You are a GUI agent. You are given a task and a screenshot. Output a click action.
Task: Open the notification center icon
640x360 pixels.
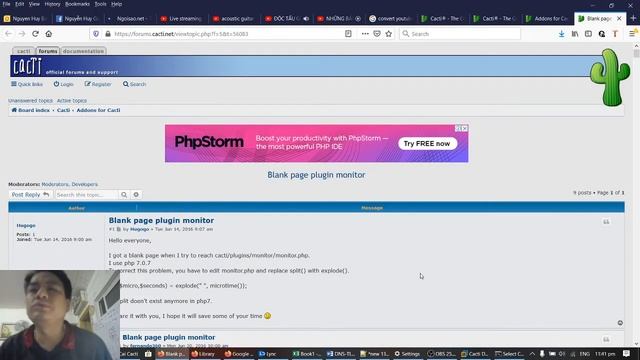pyautogui.click(x=627, y=354)
